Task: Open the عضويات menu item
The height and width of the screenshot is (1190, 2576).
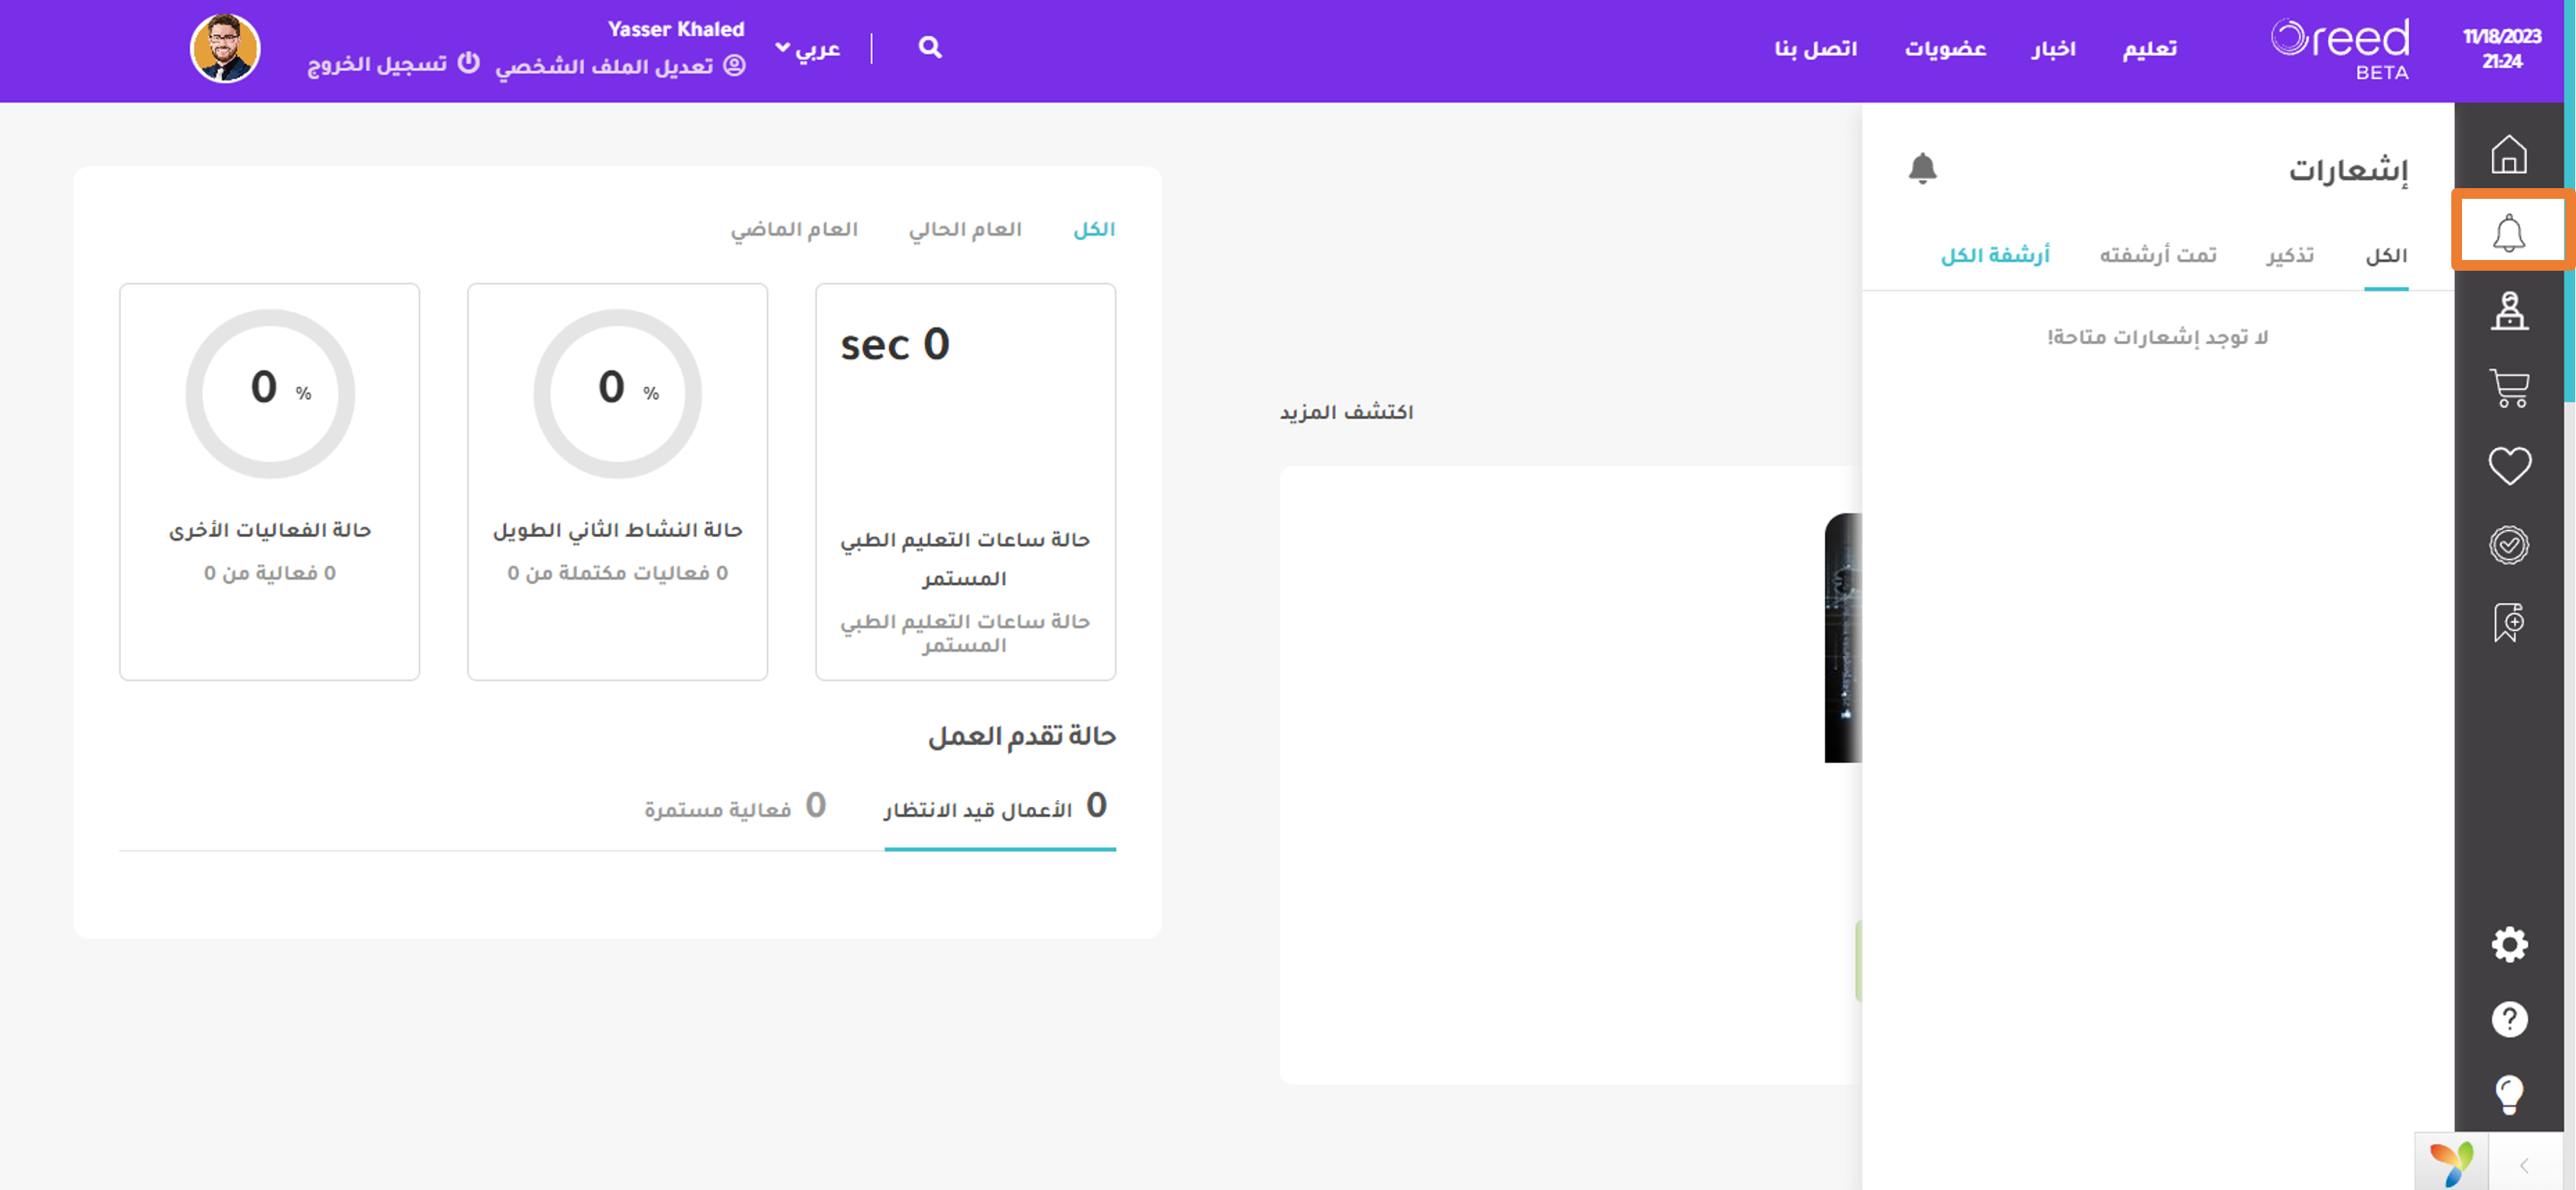Action: (1945, 48)
